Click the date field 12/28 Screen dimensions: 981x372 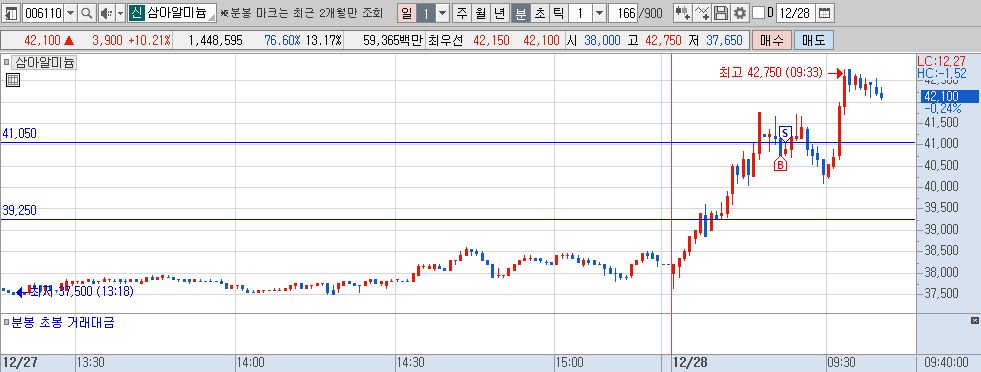pyautogui.click(x=795, y=13)
